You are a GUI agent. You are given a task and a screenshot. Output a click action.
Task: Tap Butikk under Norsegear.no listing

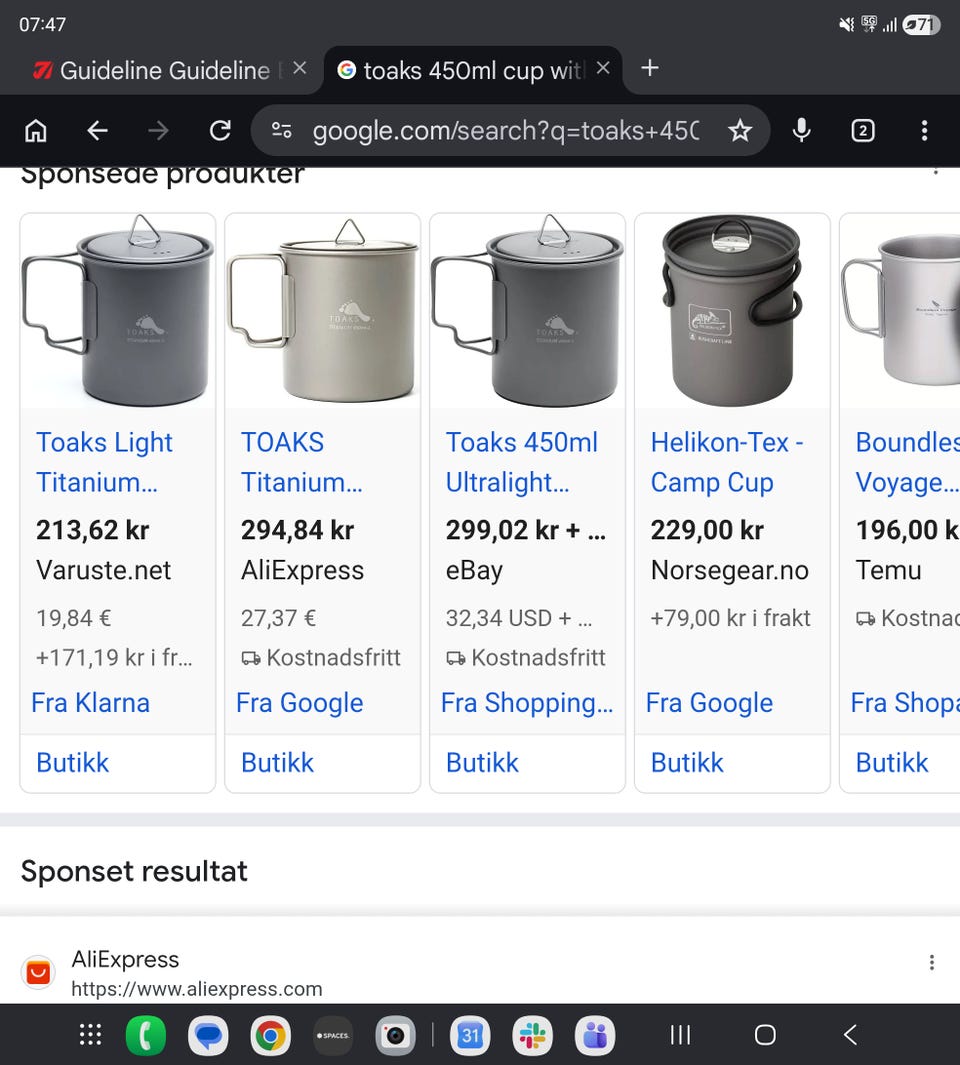coord(687,763)
